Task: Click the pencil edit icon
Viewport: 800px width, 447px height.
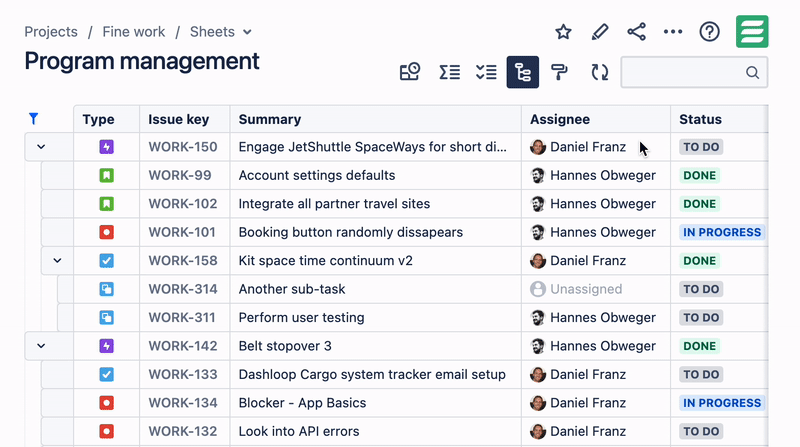Action: [x=599, y=32]
